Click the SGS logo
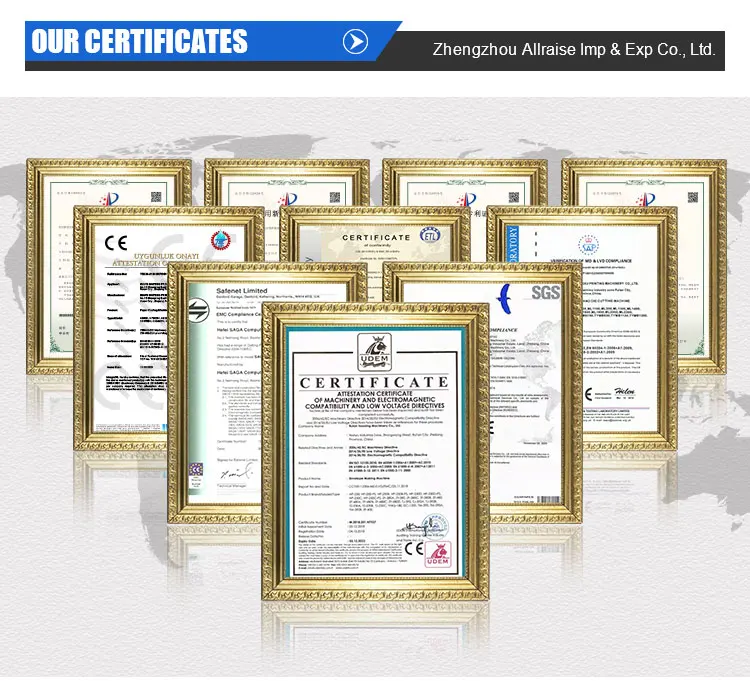The image size is (750, 681). tap(546, 292)
